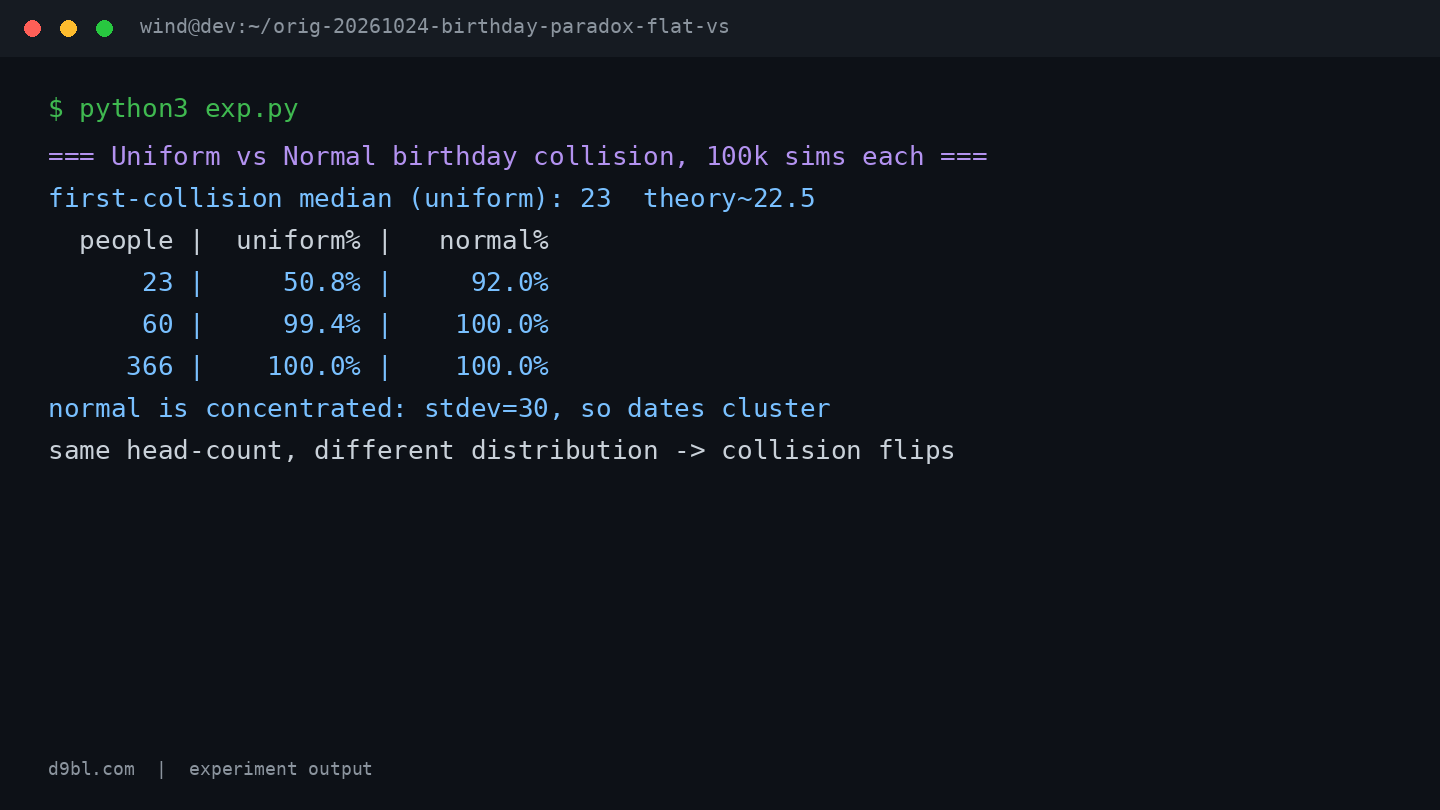Viewport: 1440px width, 810px height.
Task: Click the green maximize window button
Action: [104, 28]
